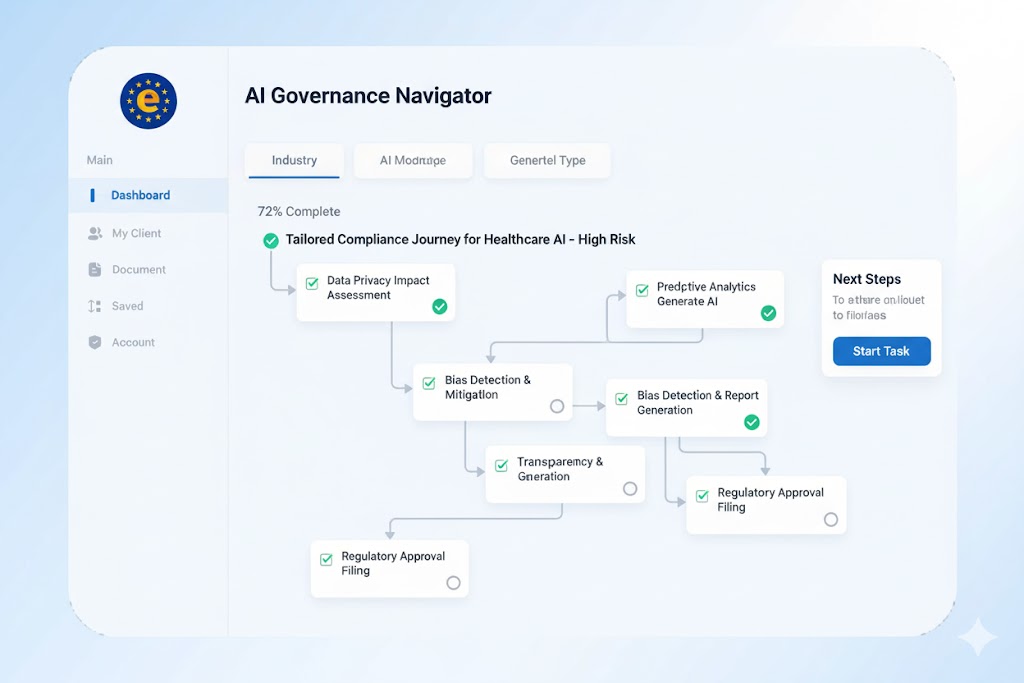The width and height of the screenshot is (1024, 683).
Task: Click the checkmark beside Tailored Compliance Journey
Action: pyautogui.click(x=270, y=240)
